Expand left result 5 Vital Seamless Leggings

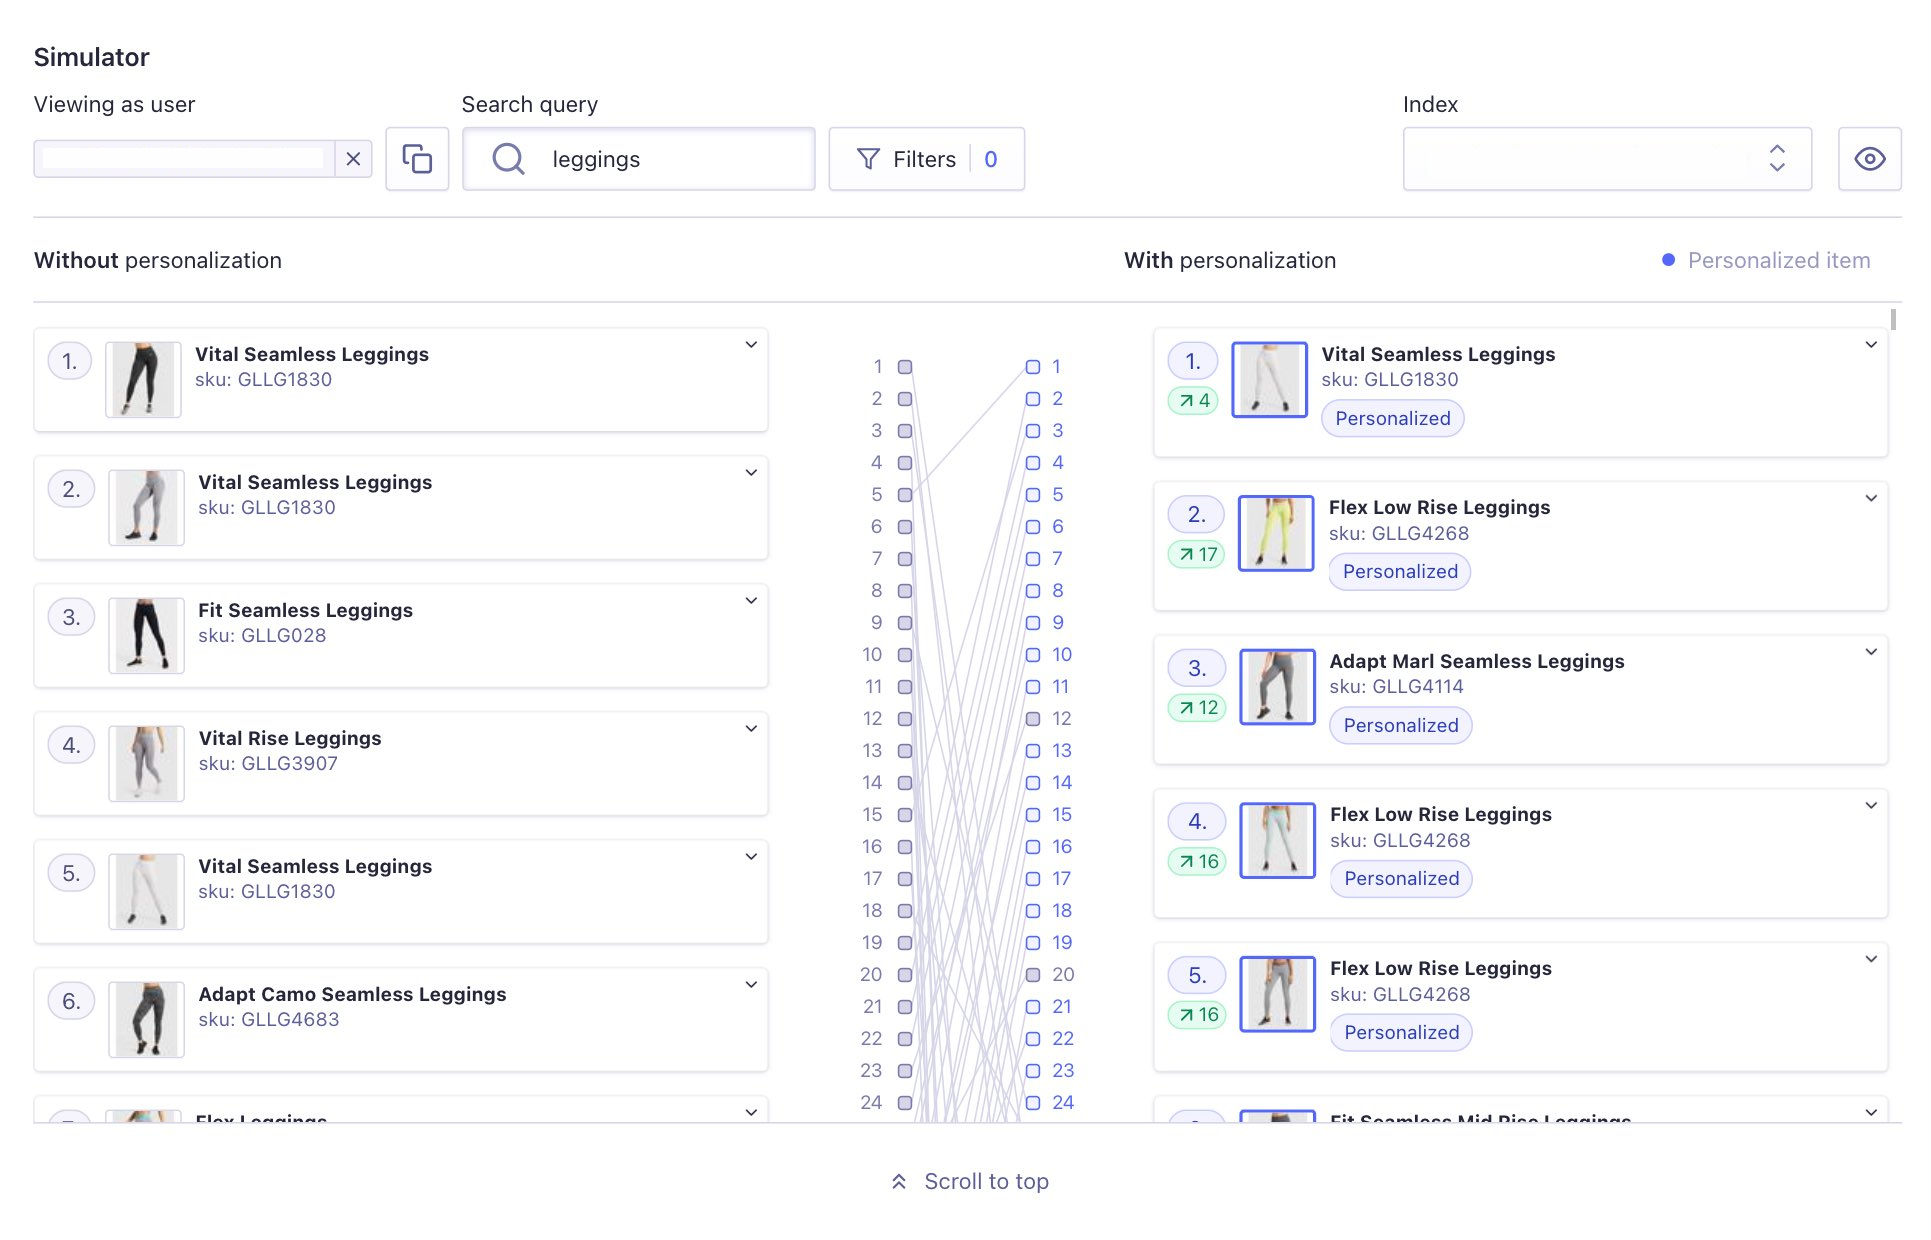click(751, 857)
